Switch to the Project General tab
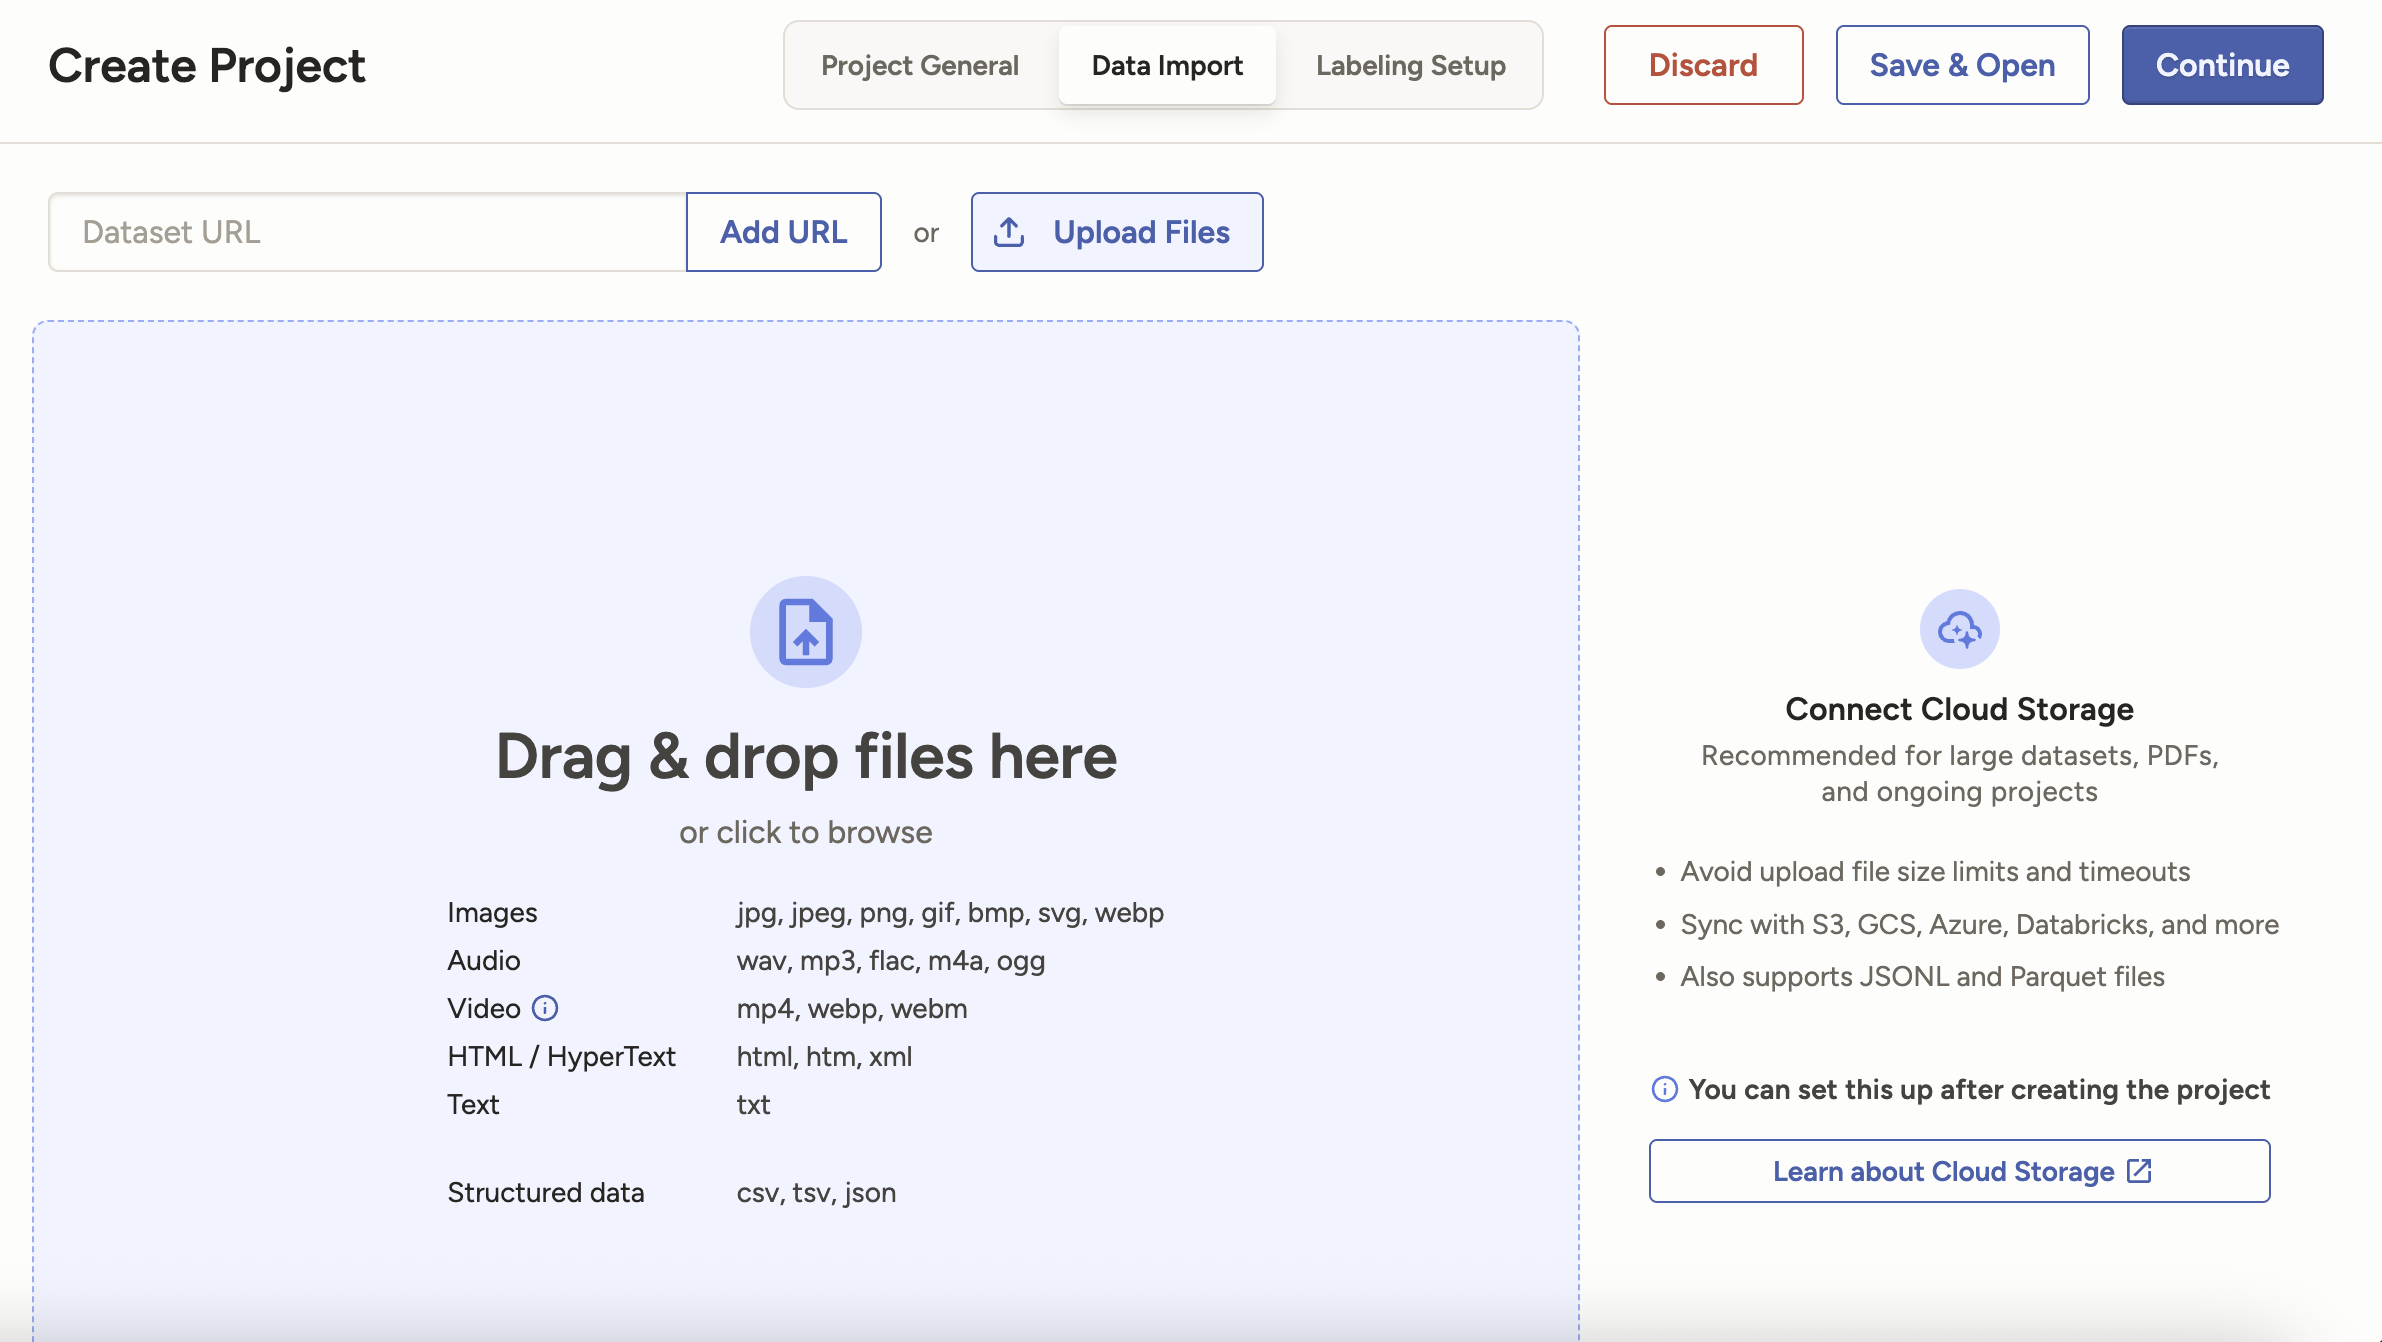2382x1342 pixels. tap(919, 66)
